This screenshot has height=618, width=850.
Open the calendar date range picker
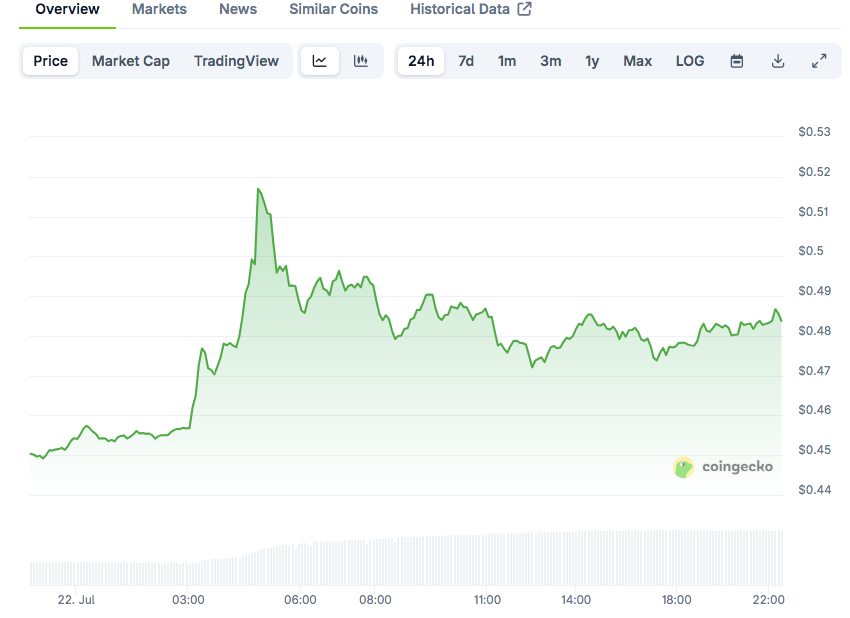(x=737, y=61)
